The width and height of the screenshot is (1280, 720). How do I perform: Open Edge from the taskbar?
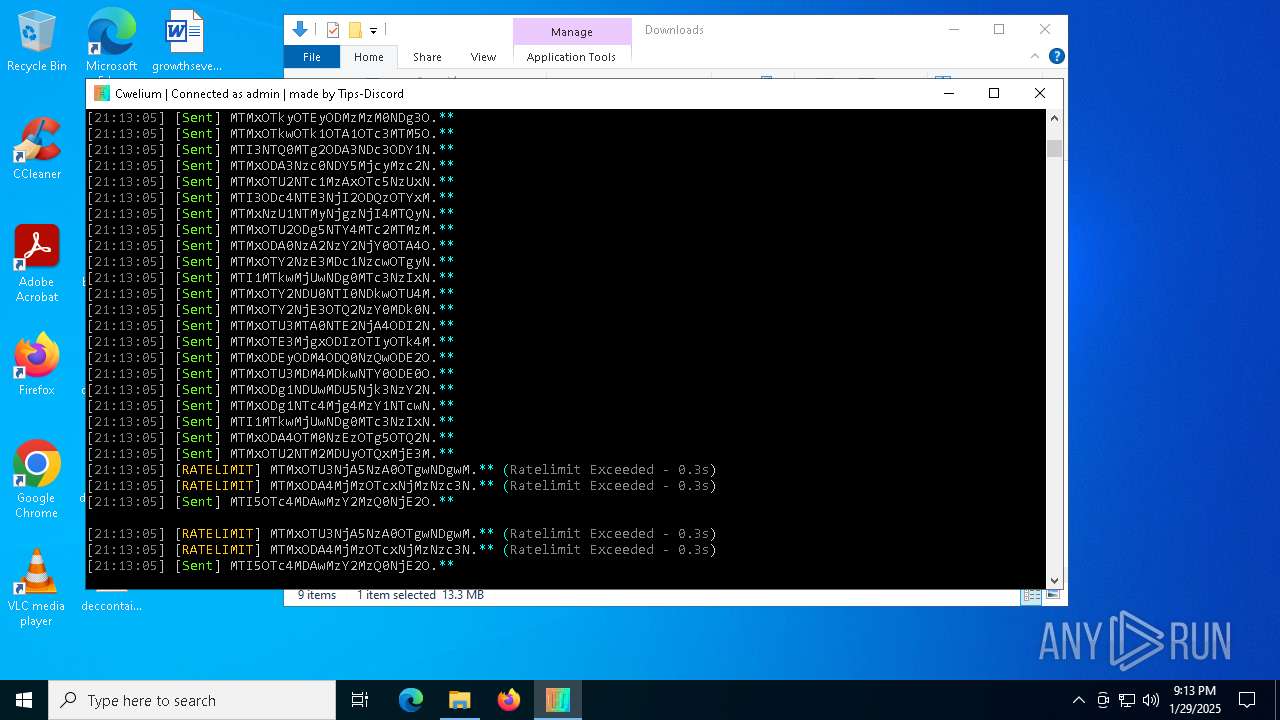(x=411, y=700)
